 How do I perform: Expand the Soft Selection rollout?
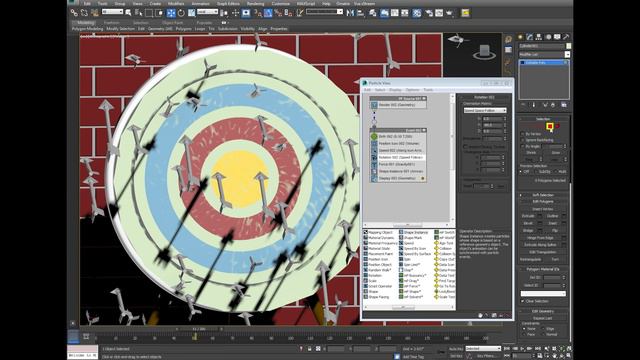click(543, 195)
